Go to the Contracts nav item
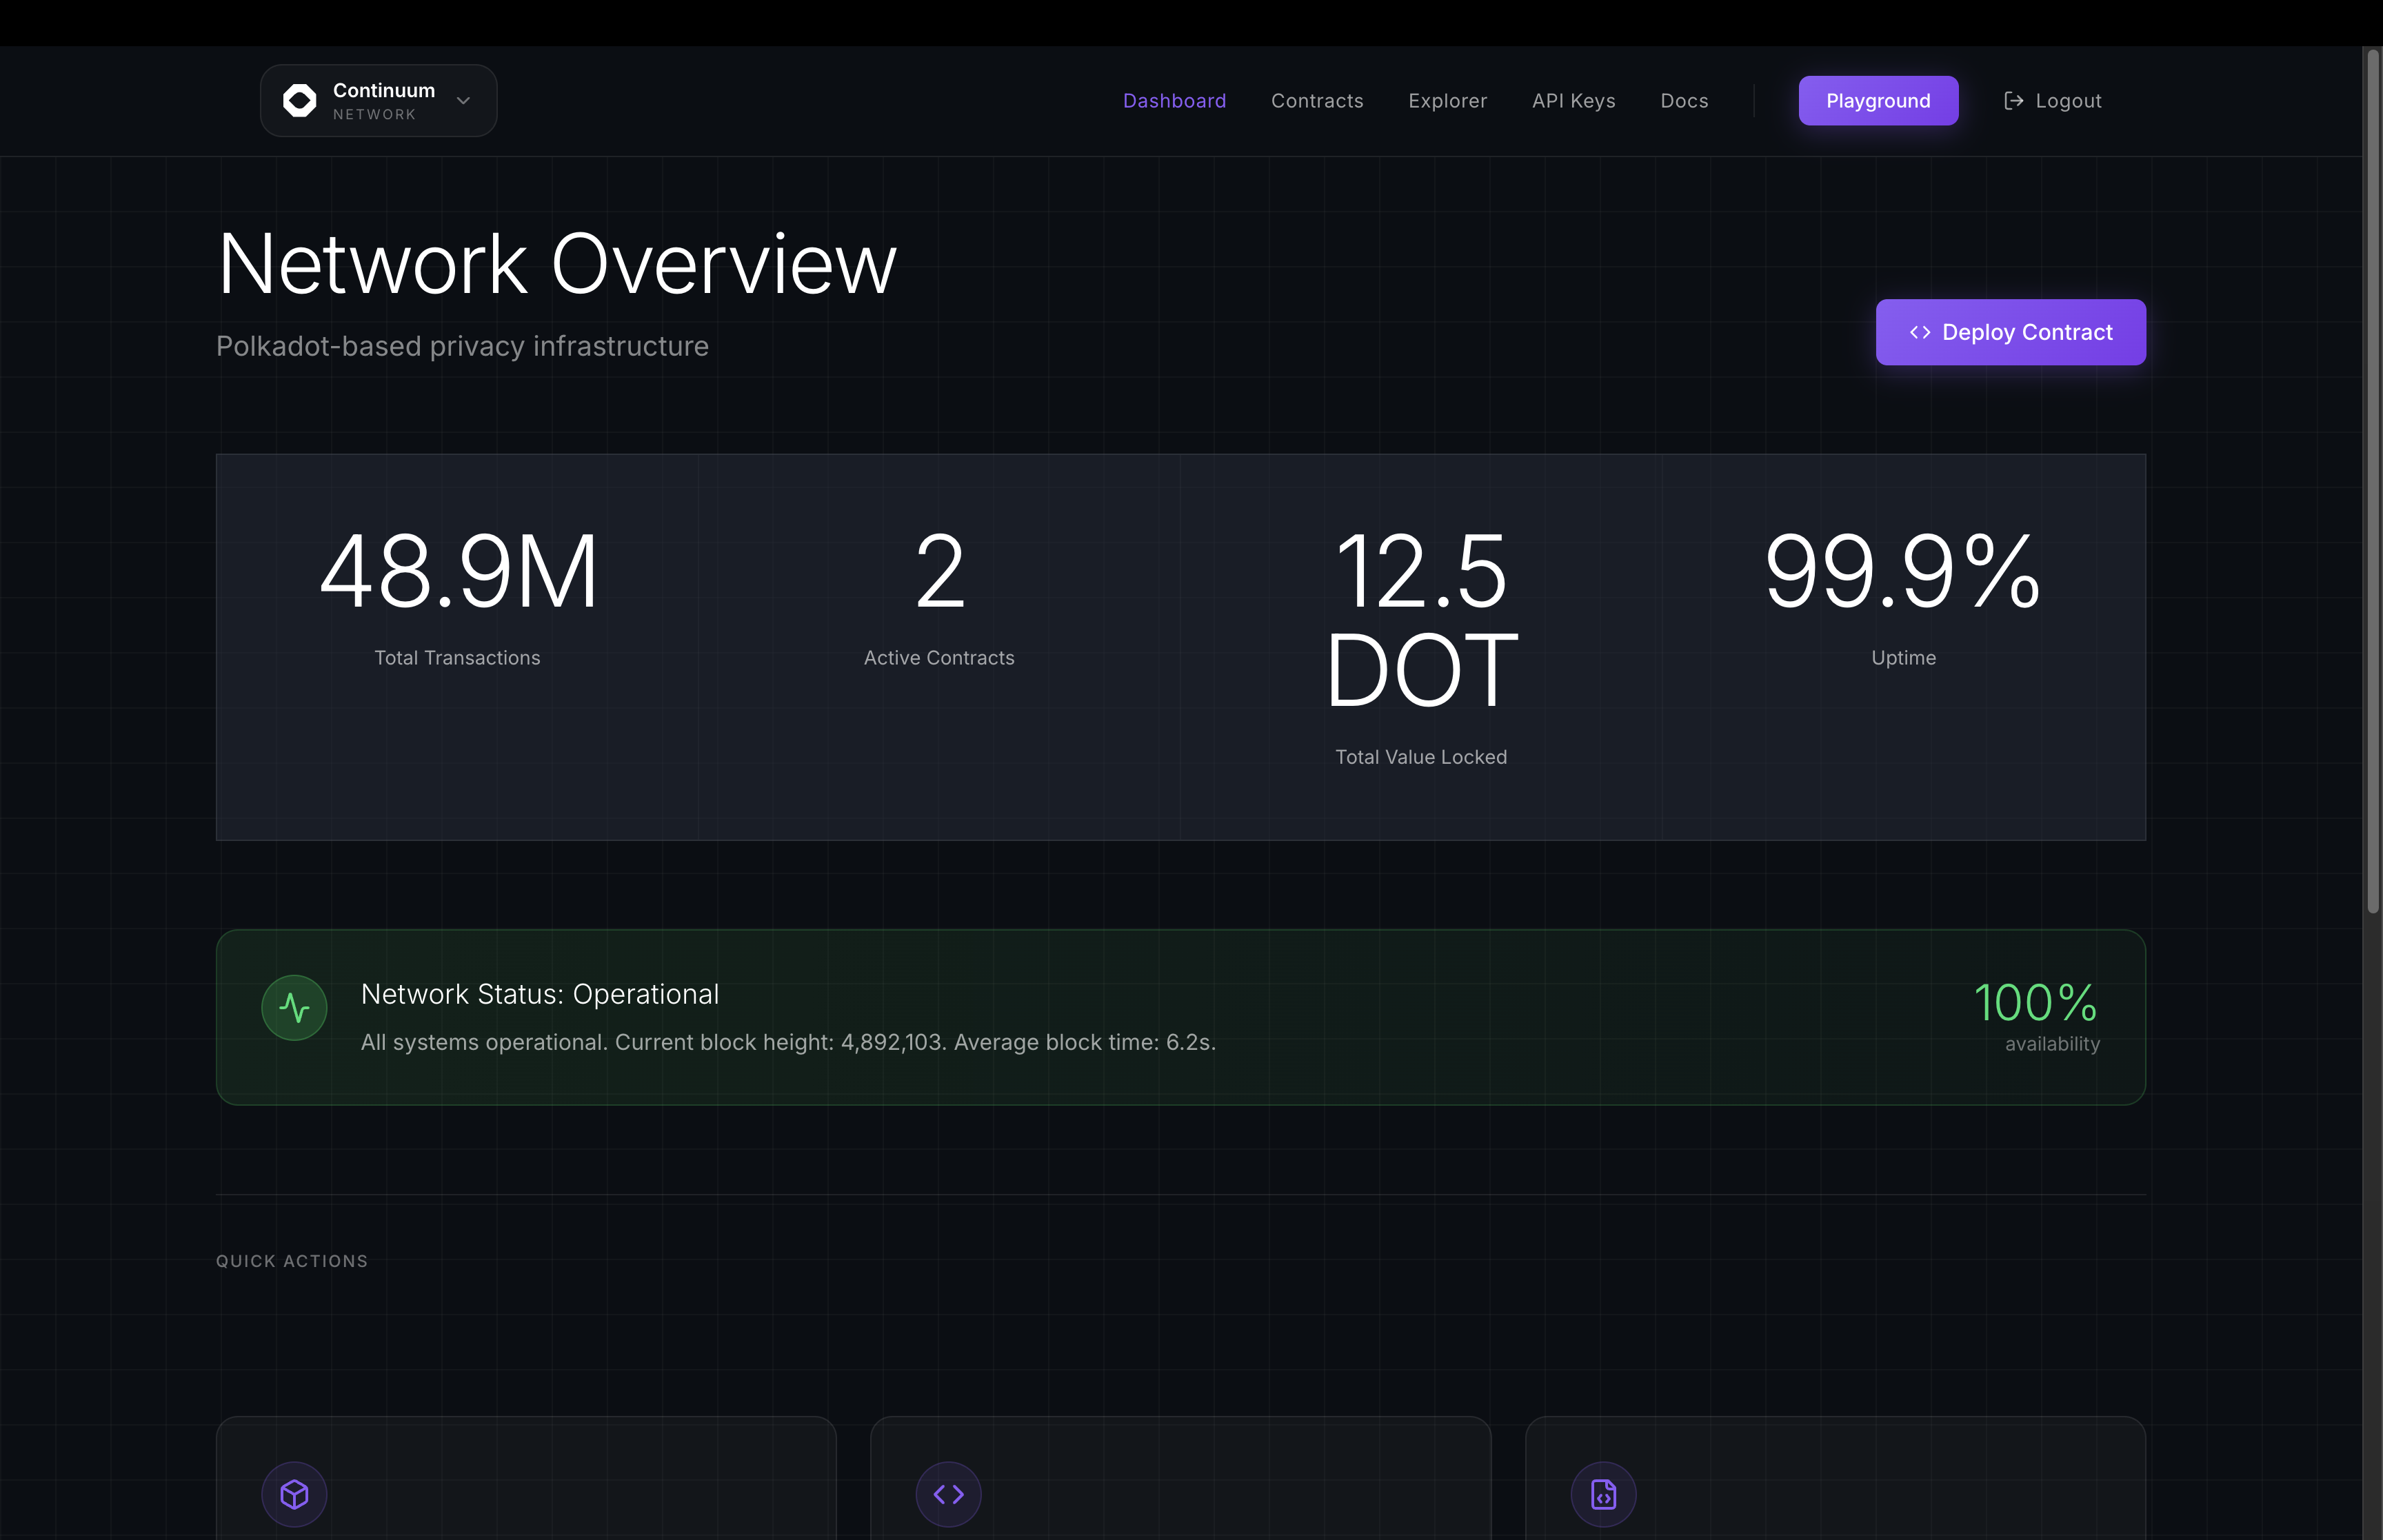 tap(1316, 101)
